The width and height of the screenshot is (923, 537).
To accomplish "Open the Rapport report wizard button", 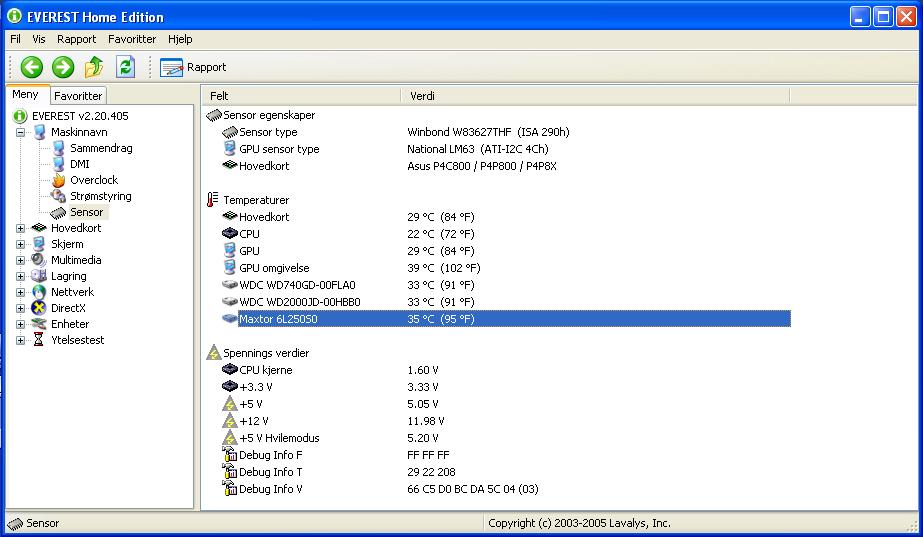I will pos(193,67).
